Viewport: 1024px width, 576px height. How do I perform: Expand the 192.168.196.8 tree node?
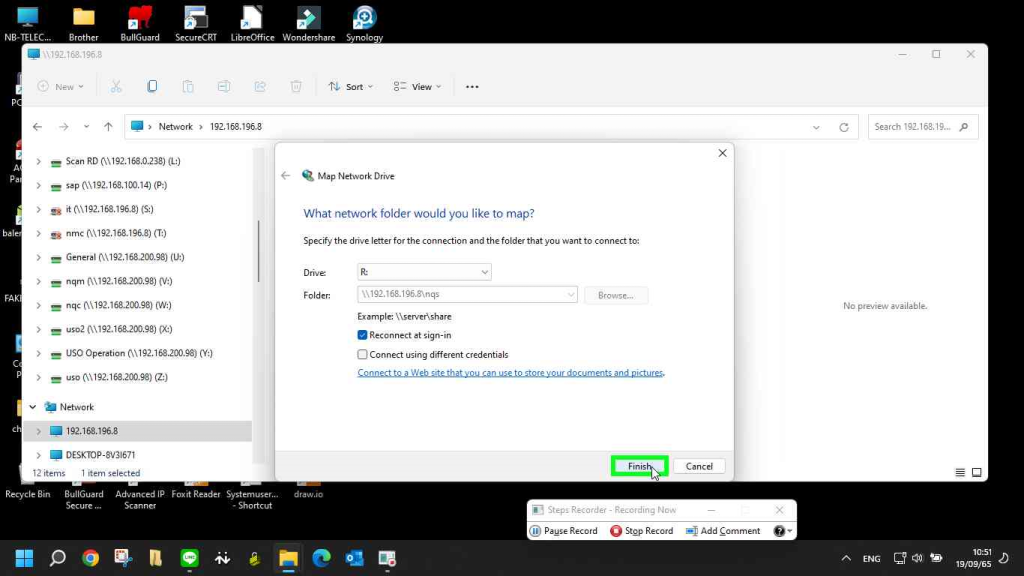point(39,431)
